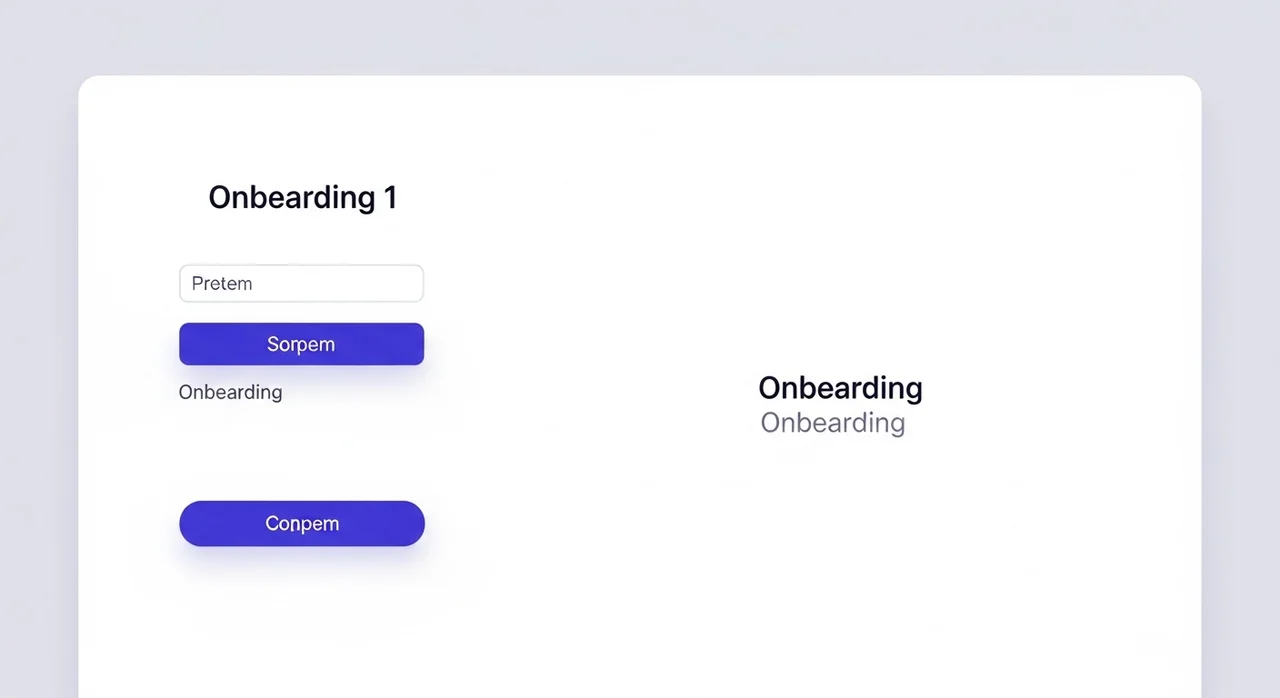The image size is (1280, 698).
Task: Click Onbearding link below Sorpem button
Action: tap(230, 392)
